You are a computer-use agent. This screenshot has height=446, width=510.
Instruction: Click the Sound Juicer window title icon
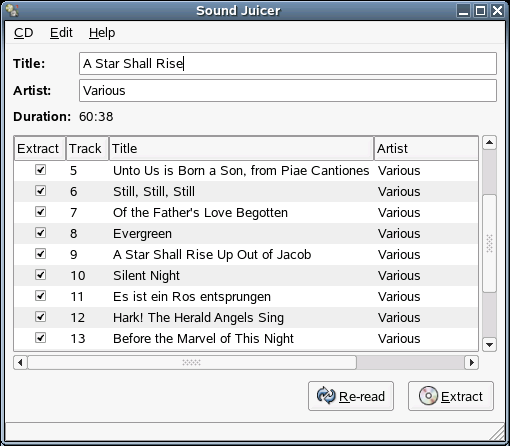click(x=12, y=10)
